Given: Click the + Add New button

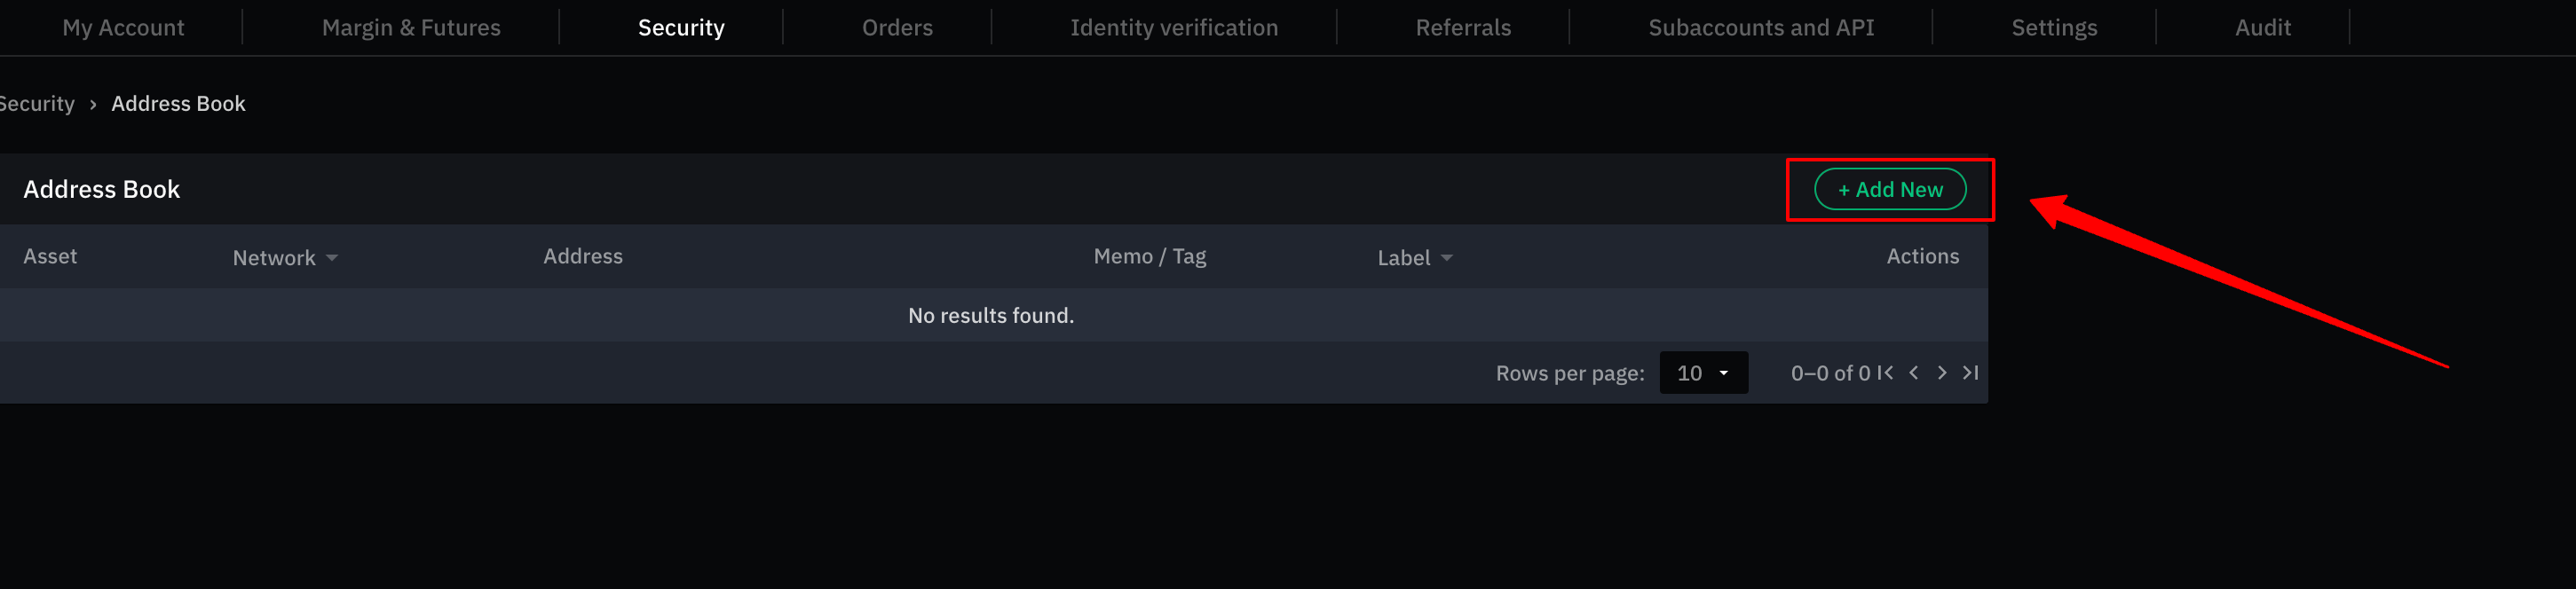Looking at the screenshot, I should tap(1890, 190).
